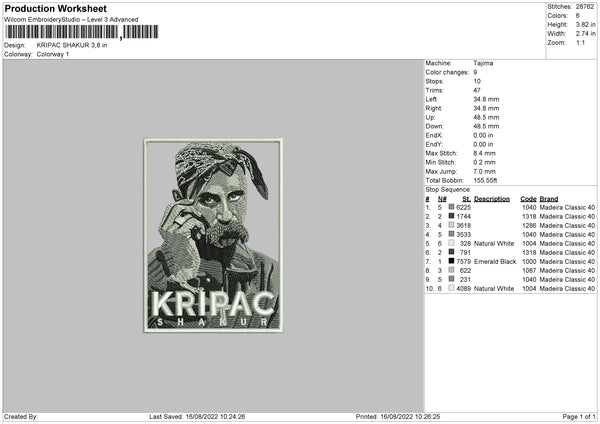Viewport: 600px width, 424px height.
Task: Click the Machine value 'Tajima'
Action: [x=483, y=63]
